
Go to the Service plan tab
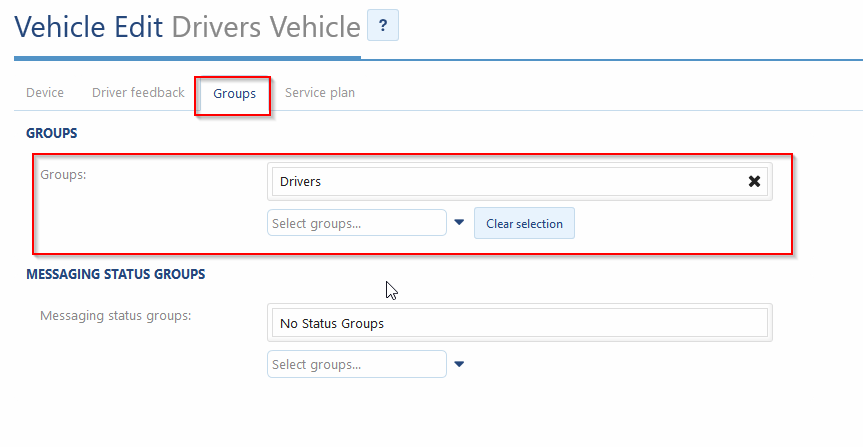pyautogui.click(x=319, y=93)
